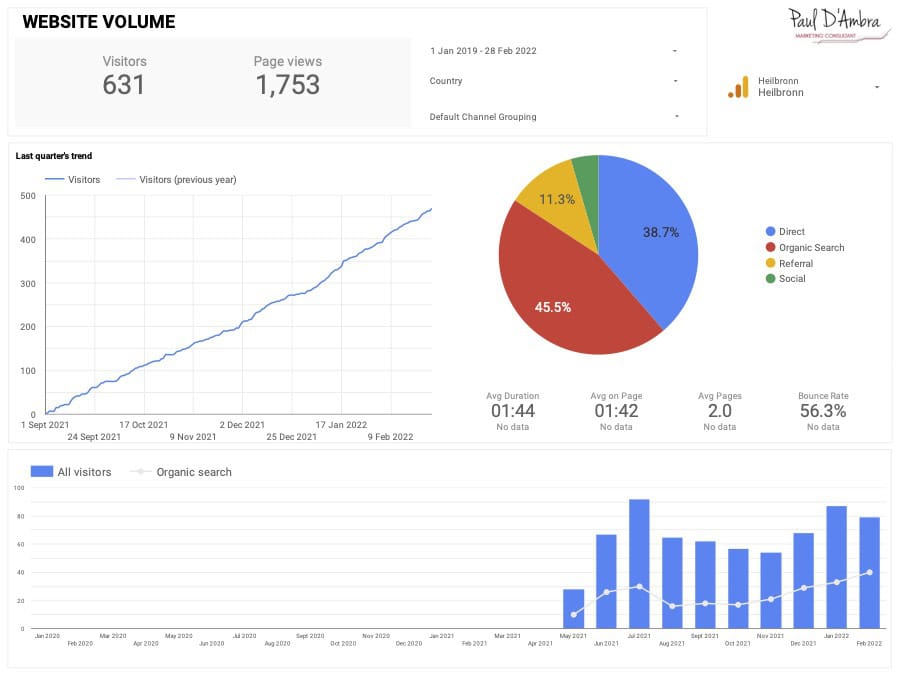Click the 17 Oct 2021 axis label
This screenshot has width=900, height=675.
click(x=143, y=425)
